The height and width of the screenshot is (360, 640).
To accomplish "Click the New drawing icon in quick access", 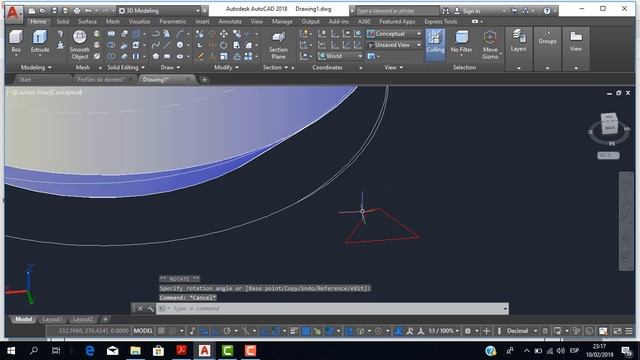I will coord(31,11).
